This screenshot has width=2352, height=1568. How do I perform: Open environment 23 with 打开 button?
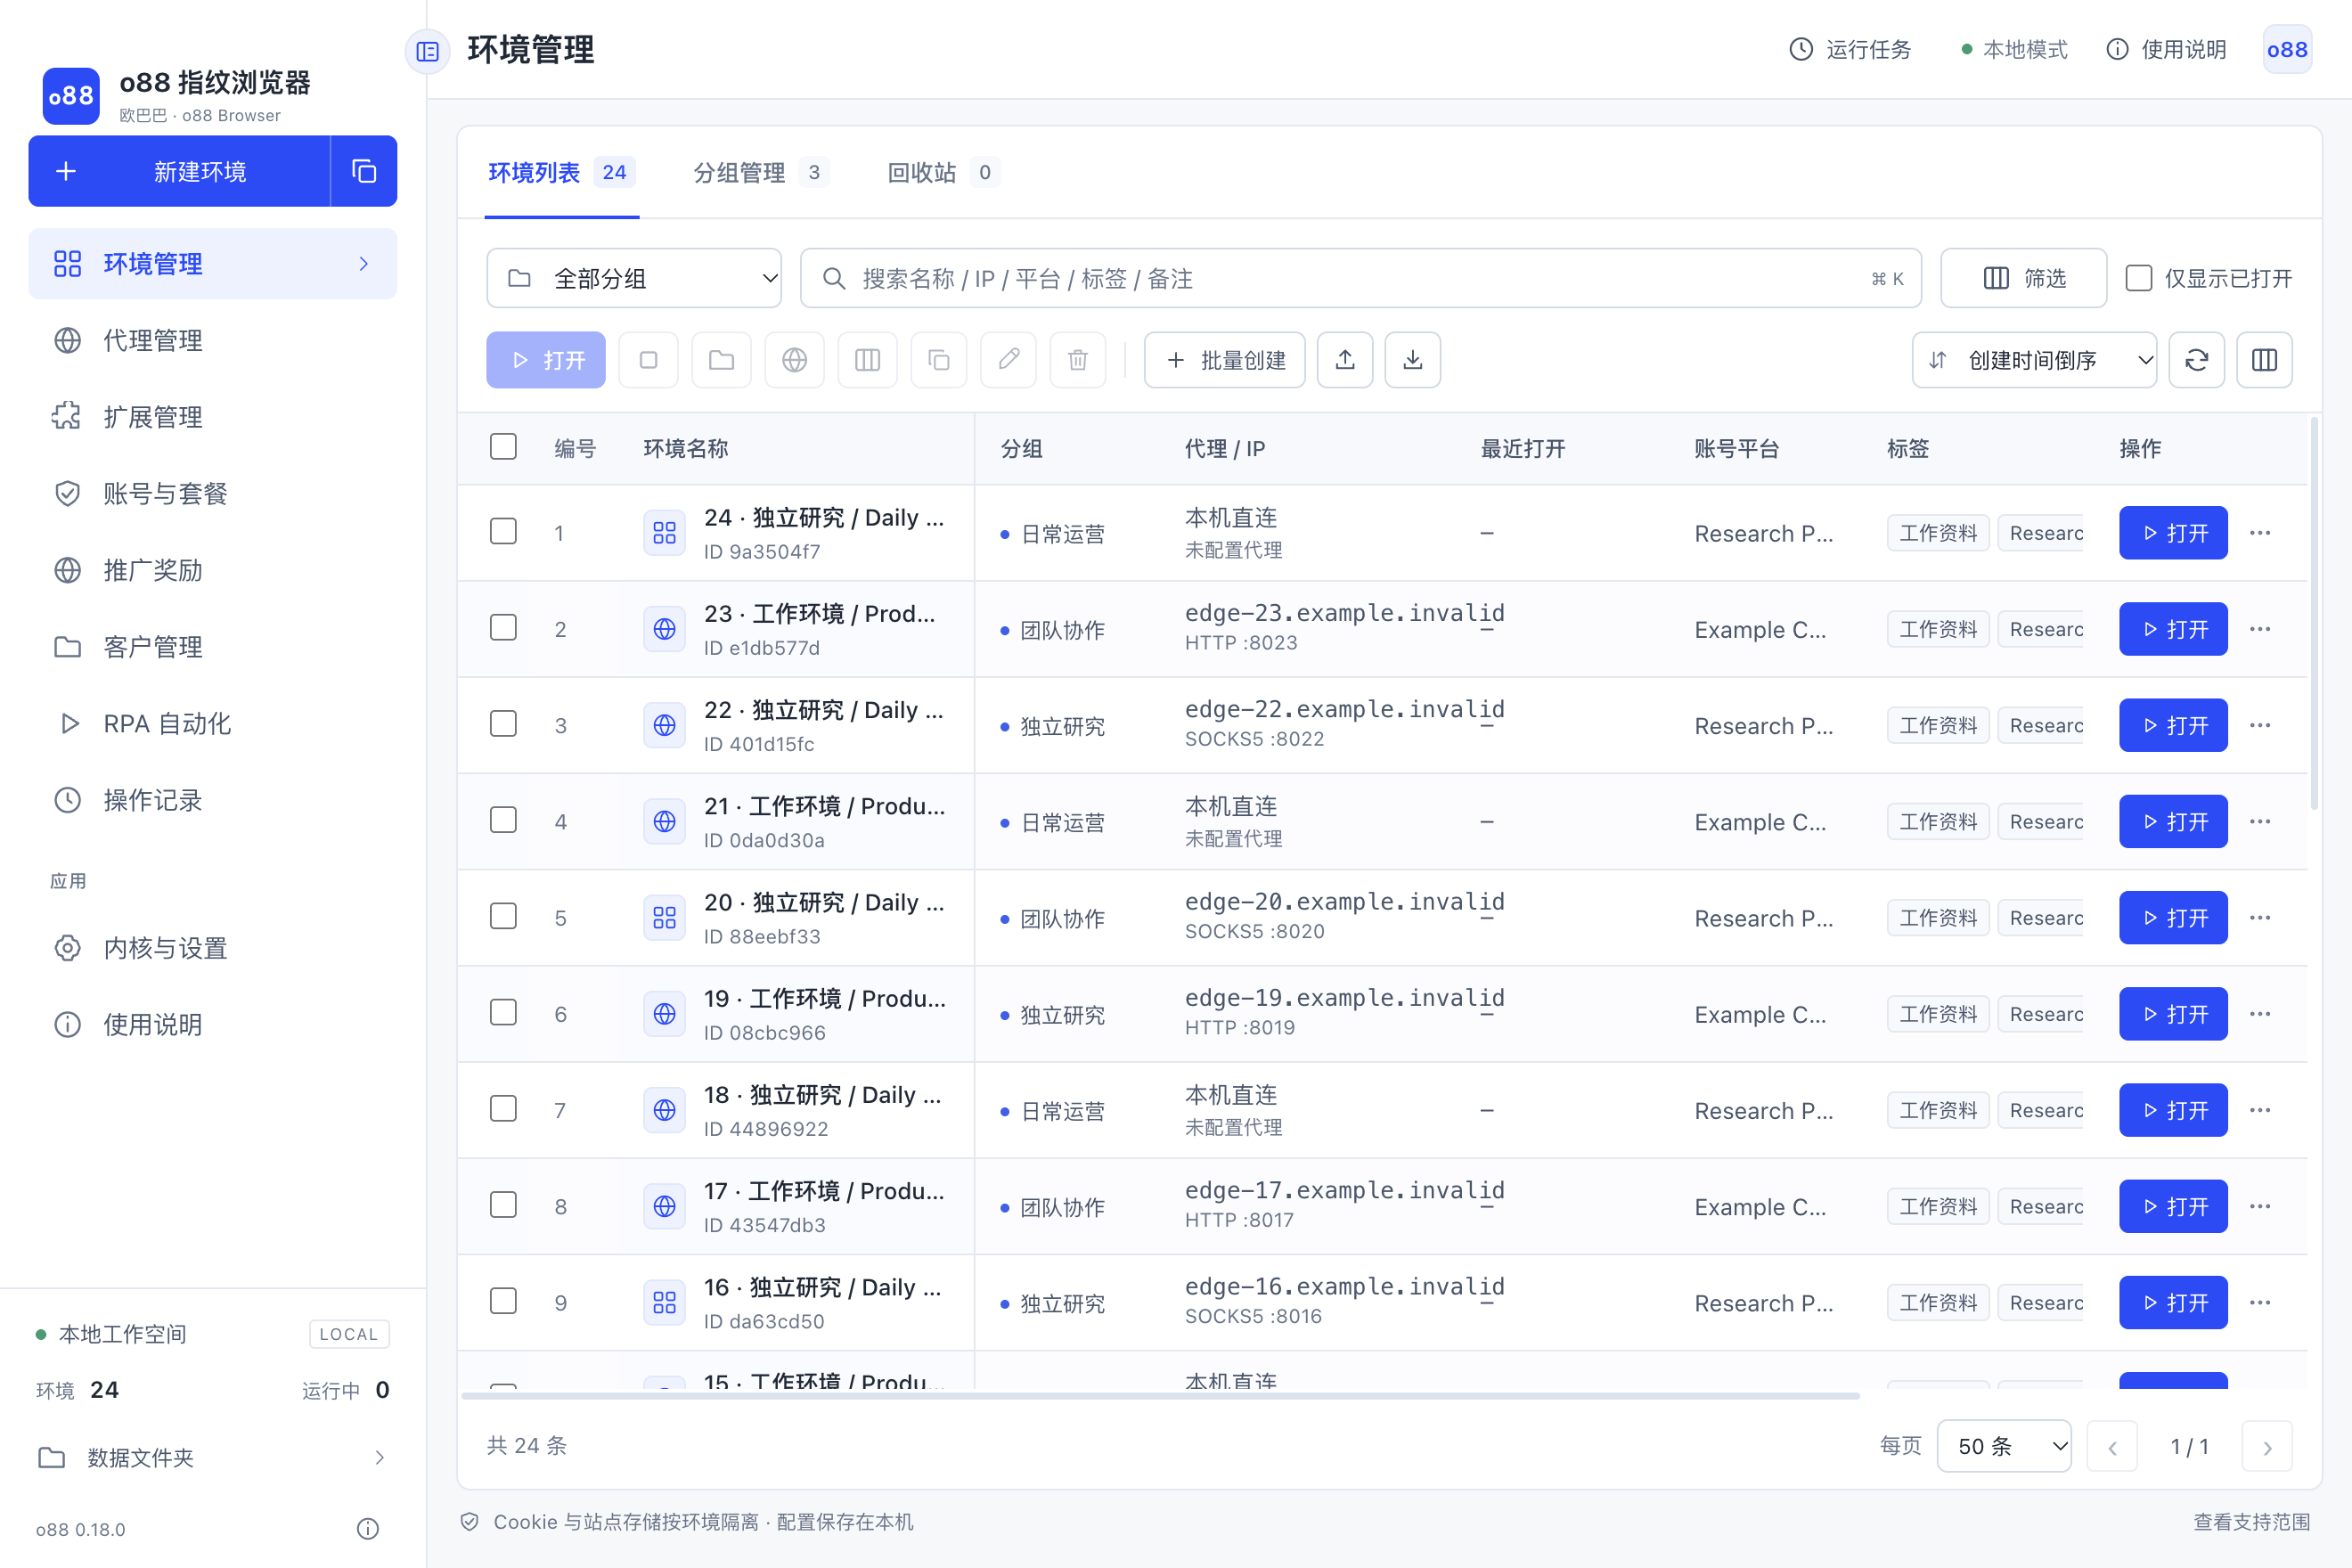[x=2173, y=629]
